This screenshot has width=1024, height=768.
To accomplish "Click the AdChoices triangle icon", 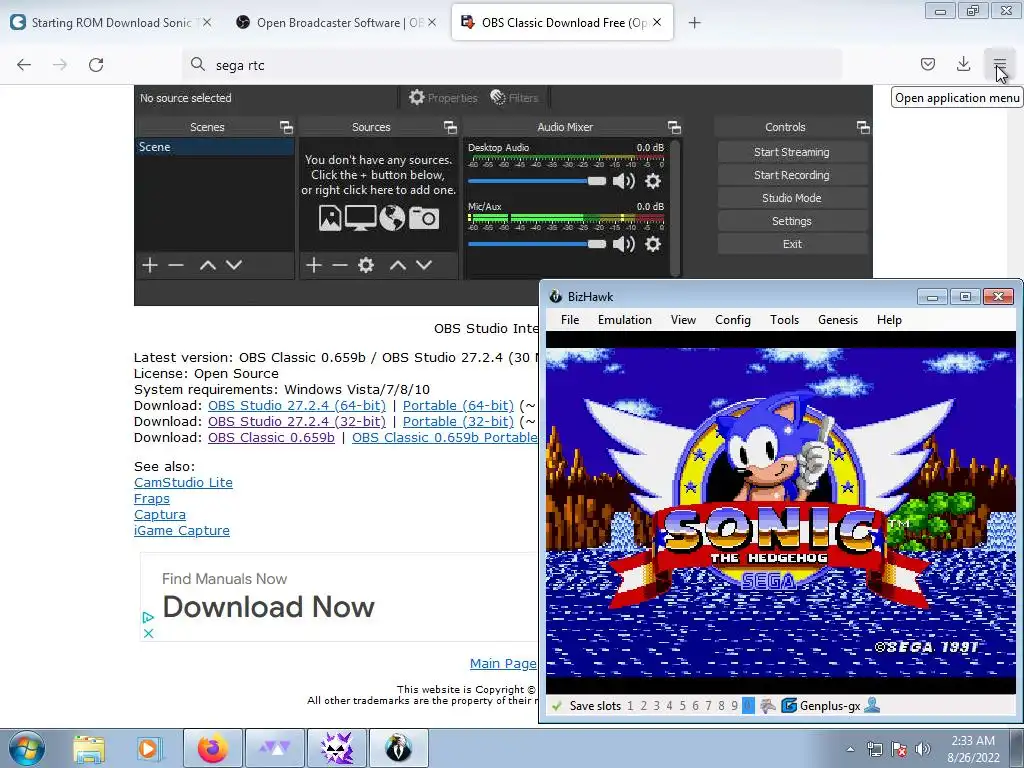I will pos(148,617).
